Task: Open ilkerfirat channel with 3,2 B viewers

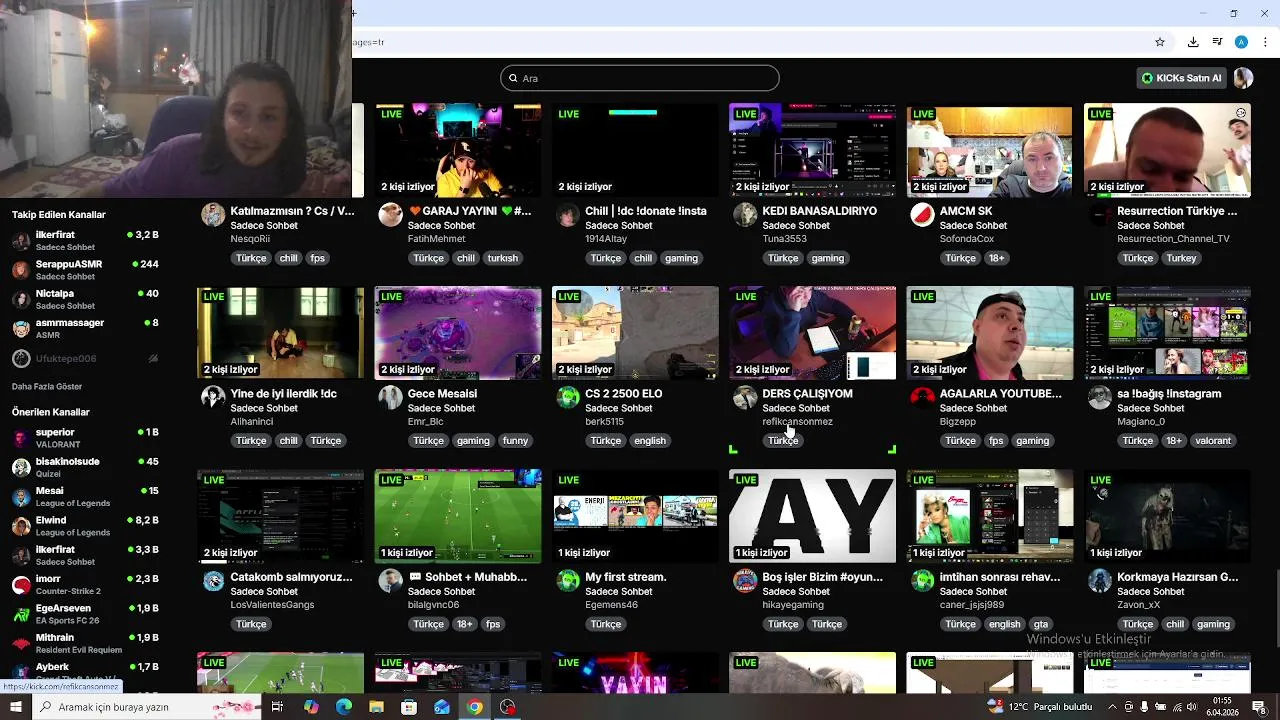Action: pos(85,240)
